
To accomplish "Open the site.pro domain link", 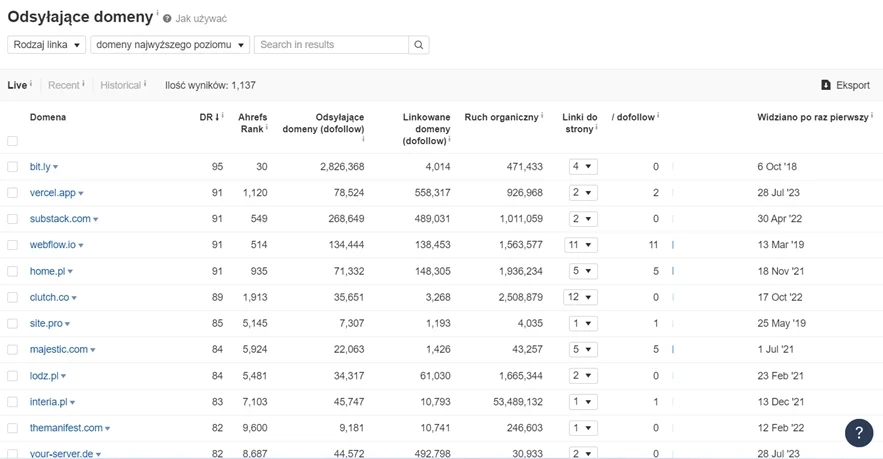I will (x=46, y=324).
